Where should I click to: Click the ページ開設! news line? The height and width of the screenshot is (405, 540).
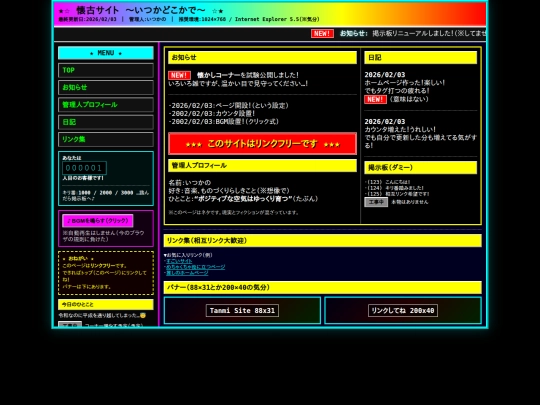click(x=229, y=105)
